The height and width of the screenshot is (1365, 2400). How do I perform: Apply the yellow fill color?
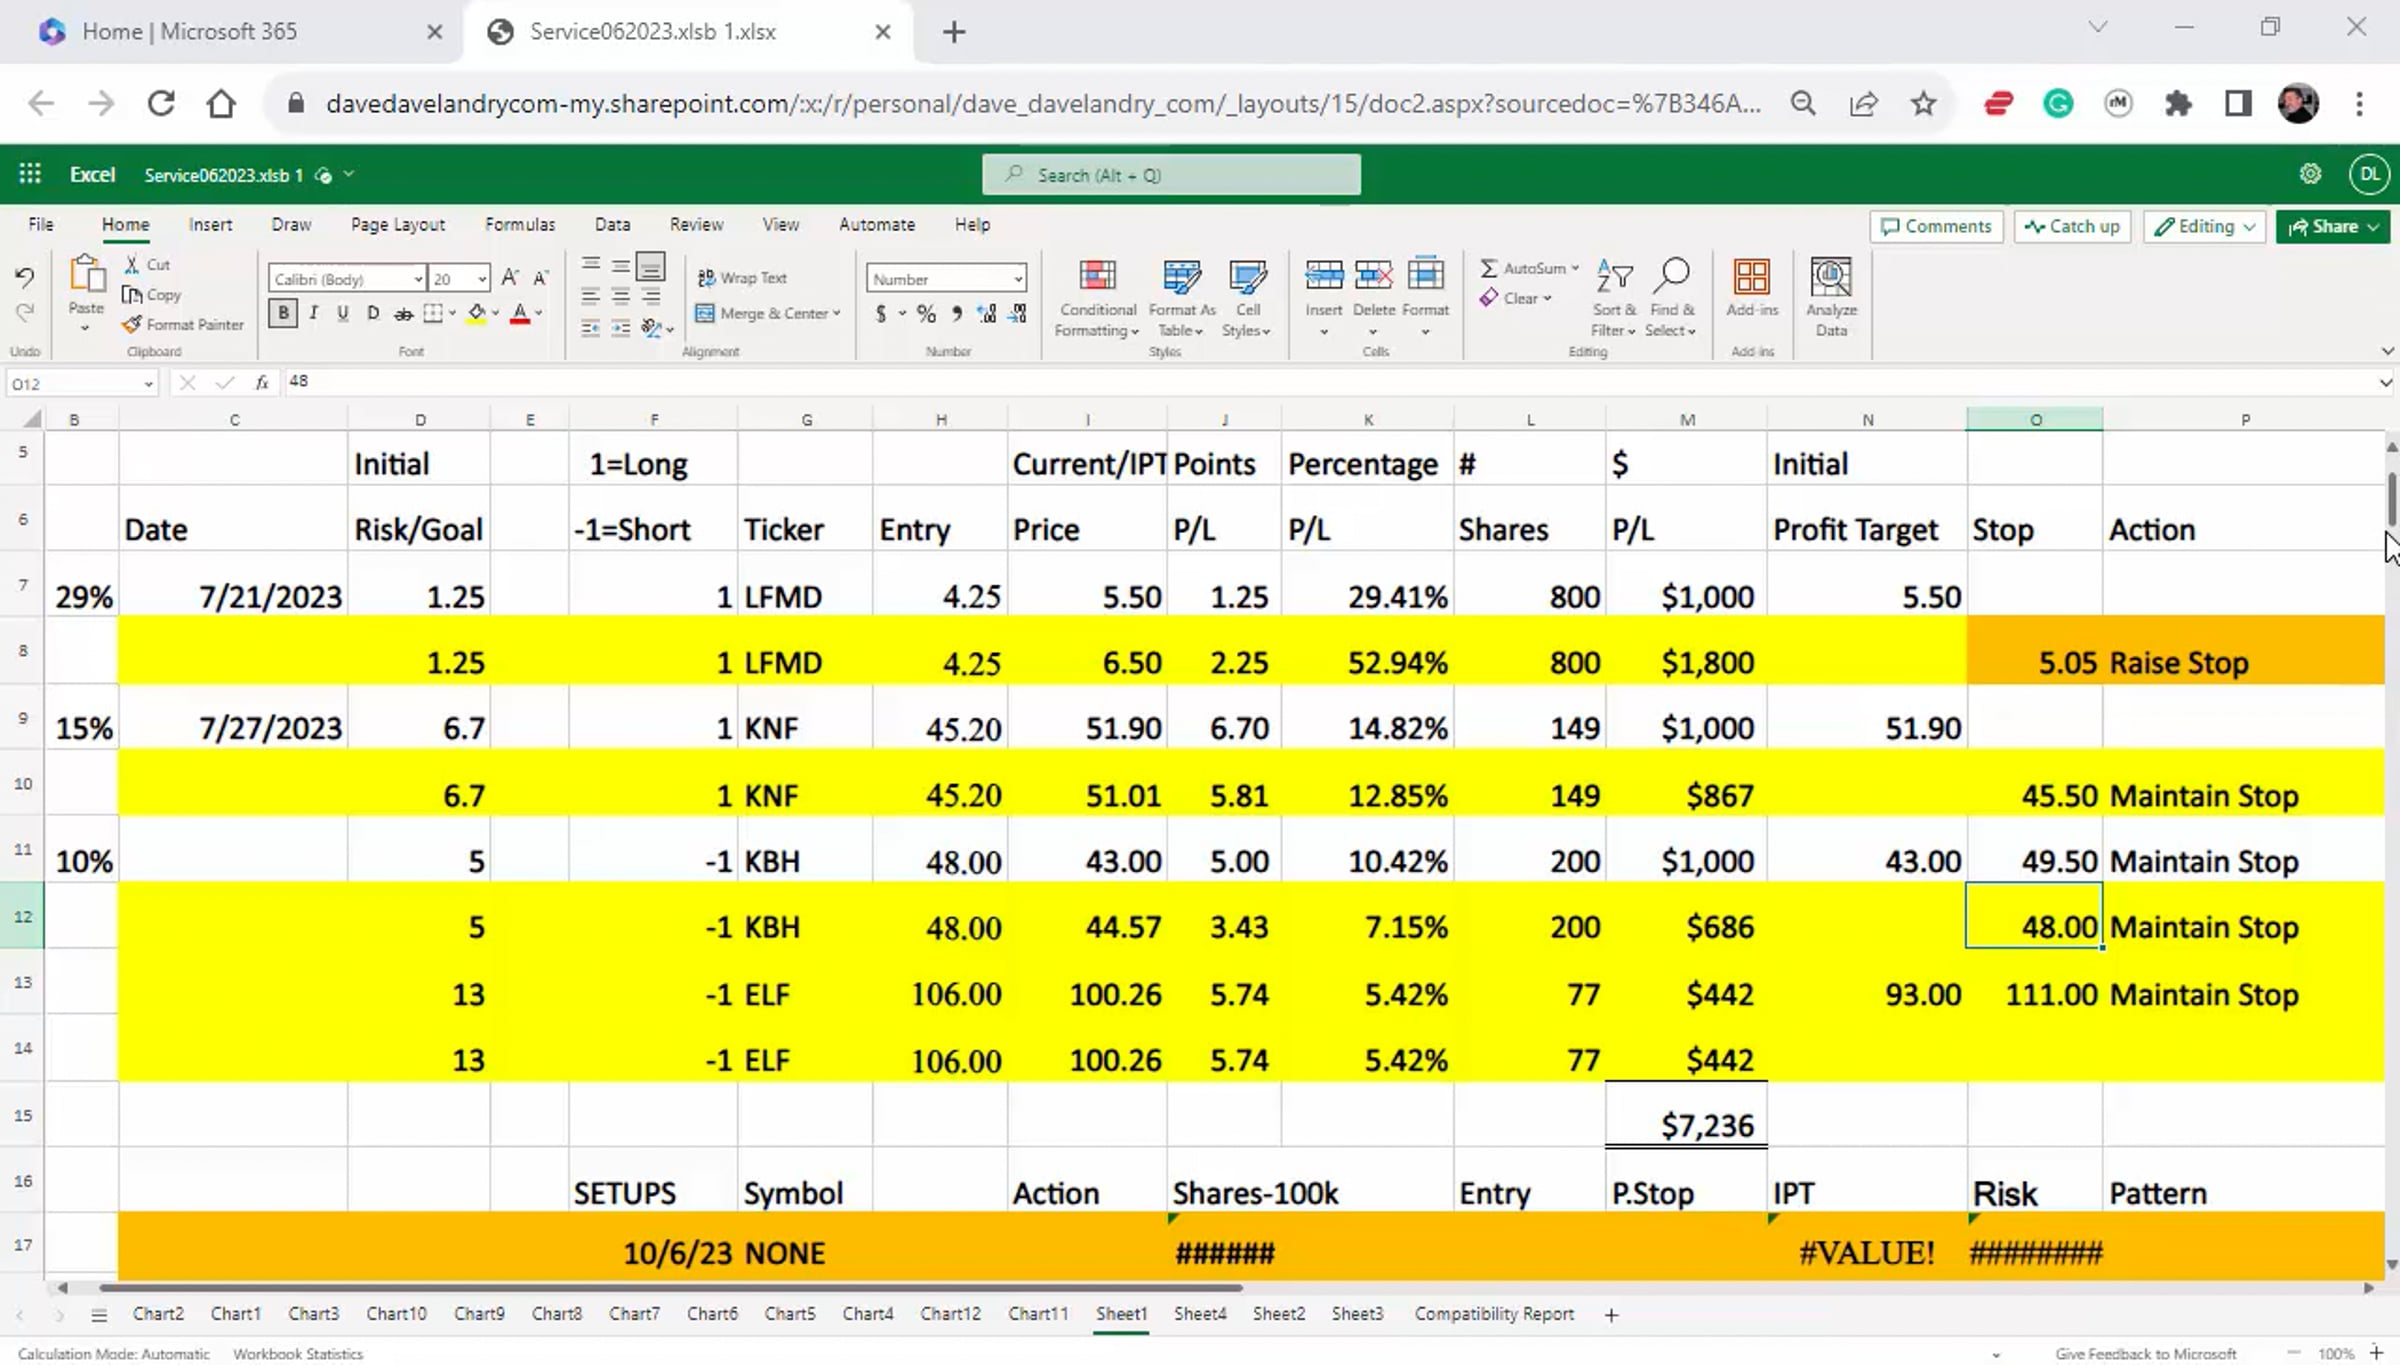[477, 314]
